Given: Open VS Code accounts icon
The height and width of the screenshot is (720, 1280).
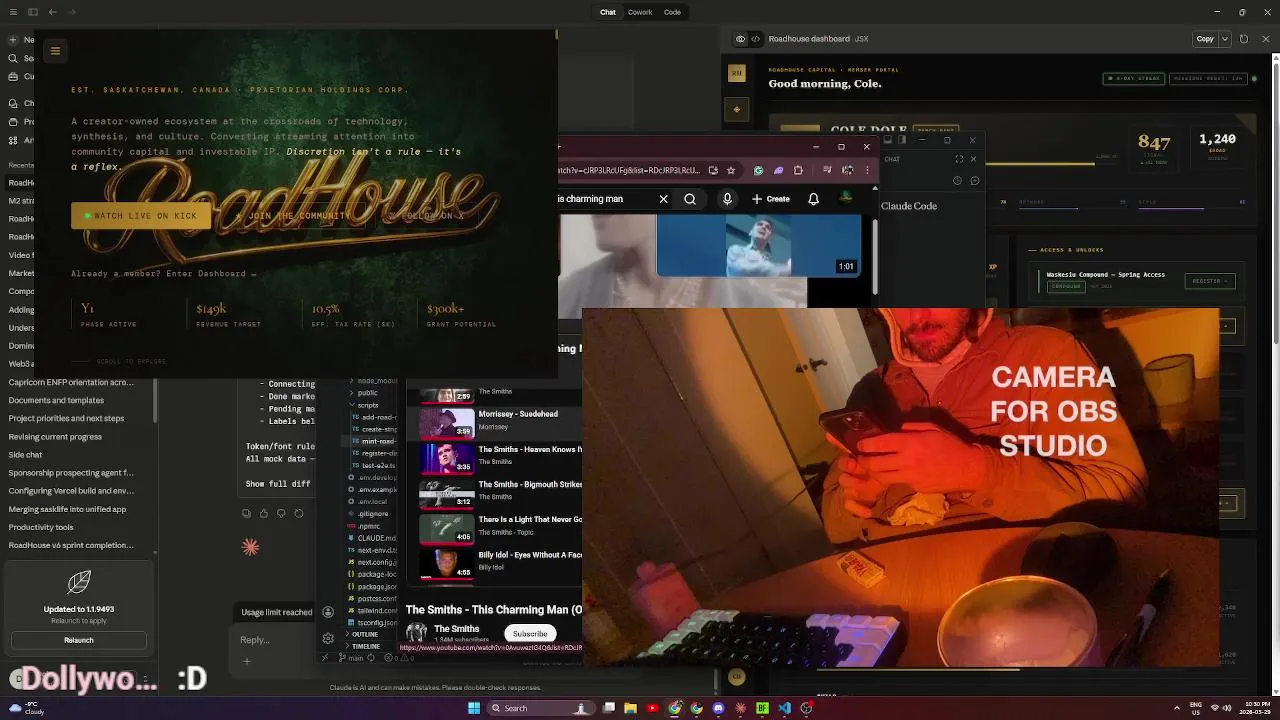Looking at the screenshot, I should (x=328, y=612).
